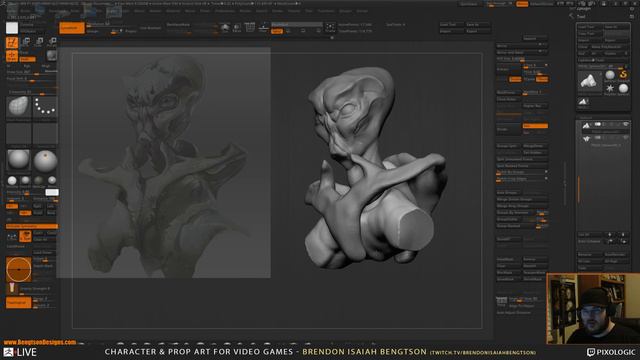Select the small tool thumbnail below main tool

pos(583,102)
